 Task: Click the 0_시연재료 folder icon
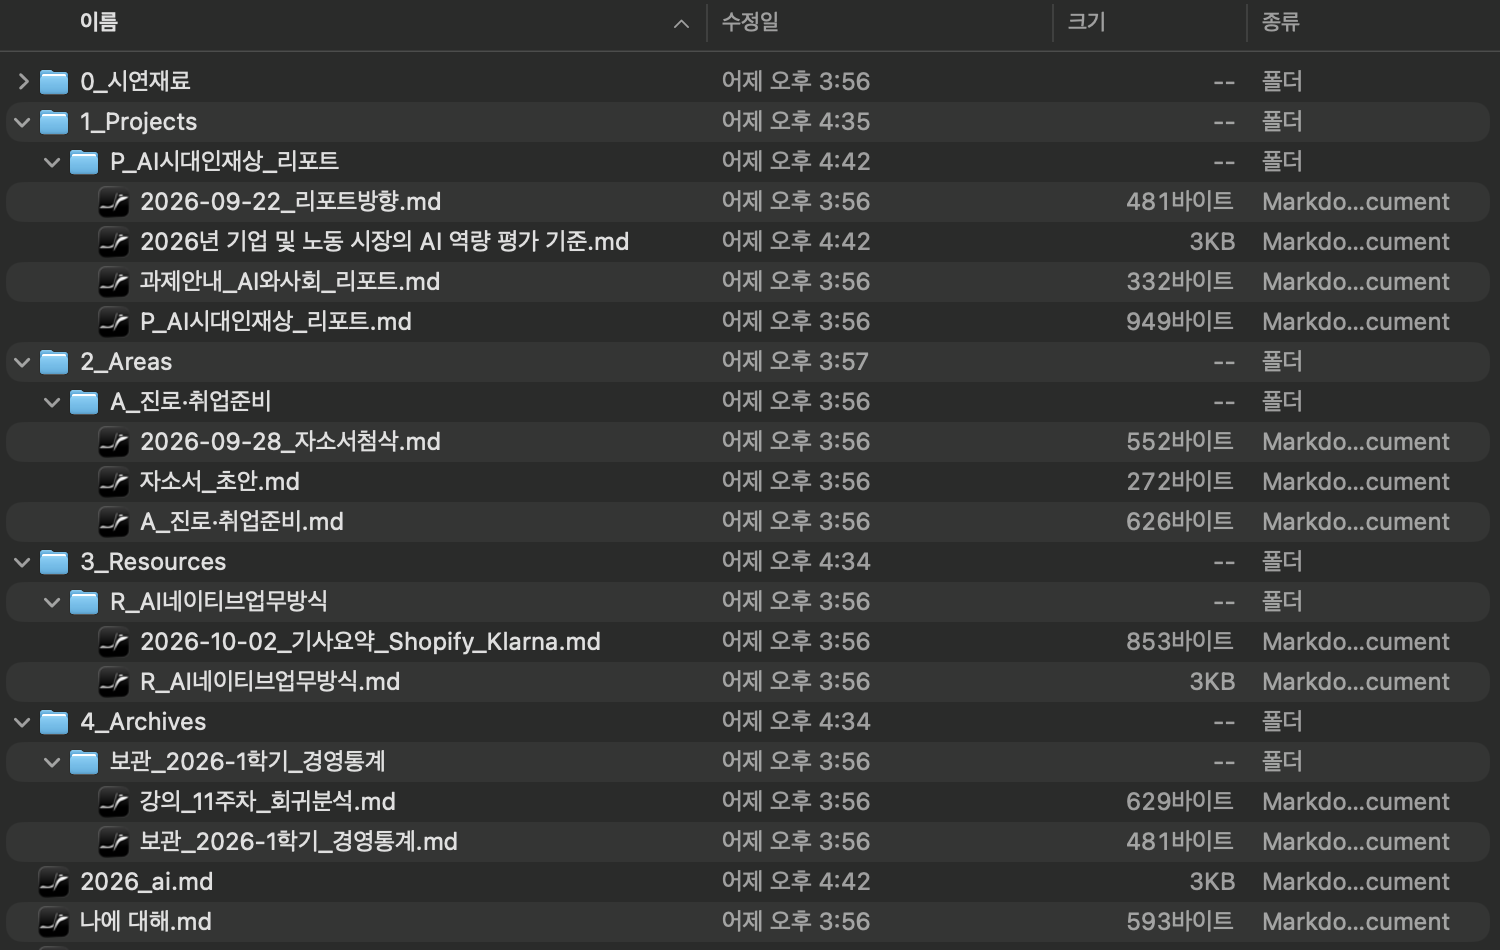pos(54,81)
